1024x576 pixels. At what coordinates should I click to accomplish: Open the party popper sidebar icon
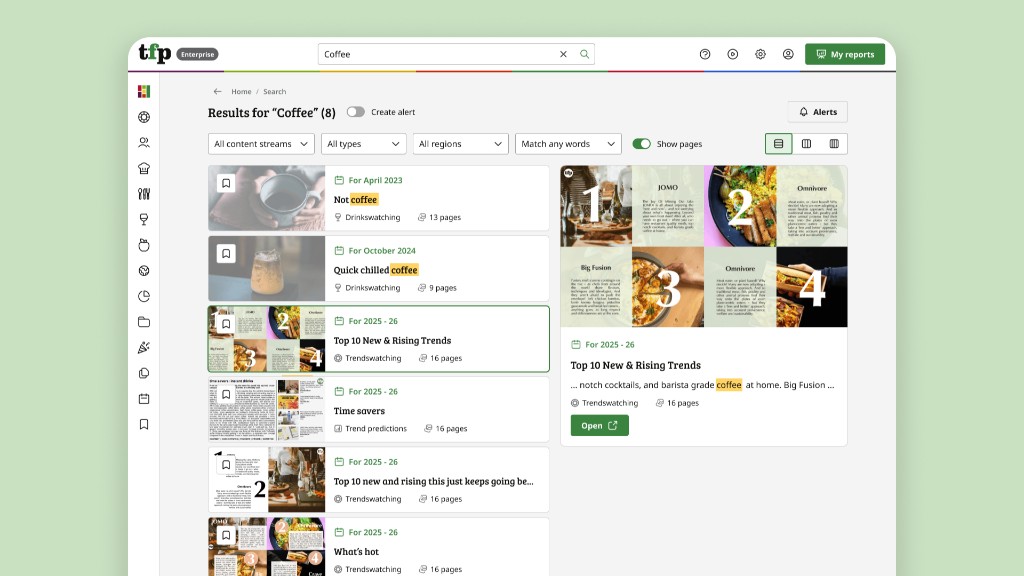pyautogui.click(x=144, y=347)
